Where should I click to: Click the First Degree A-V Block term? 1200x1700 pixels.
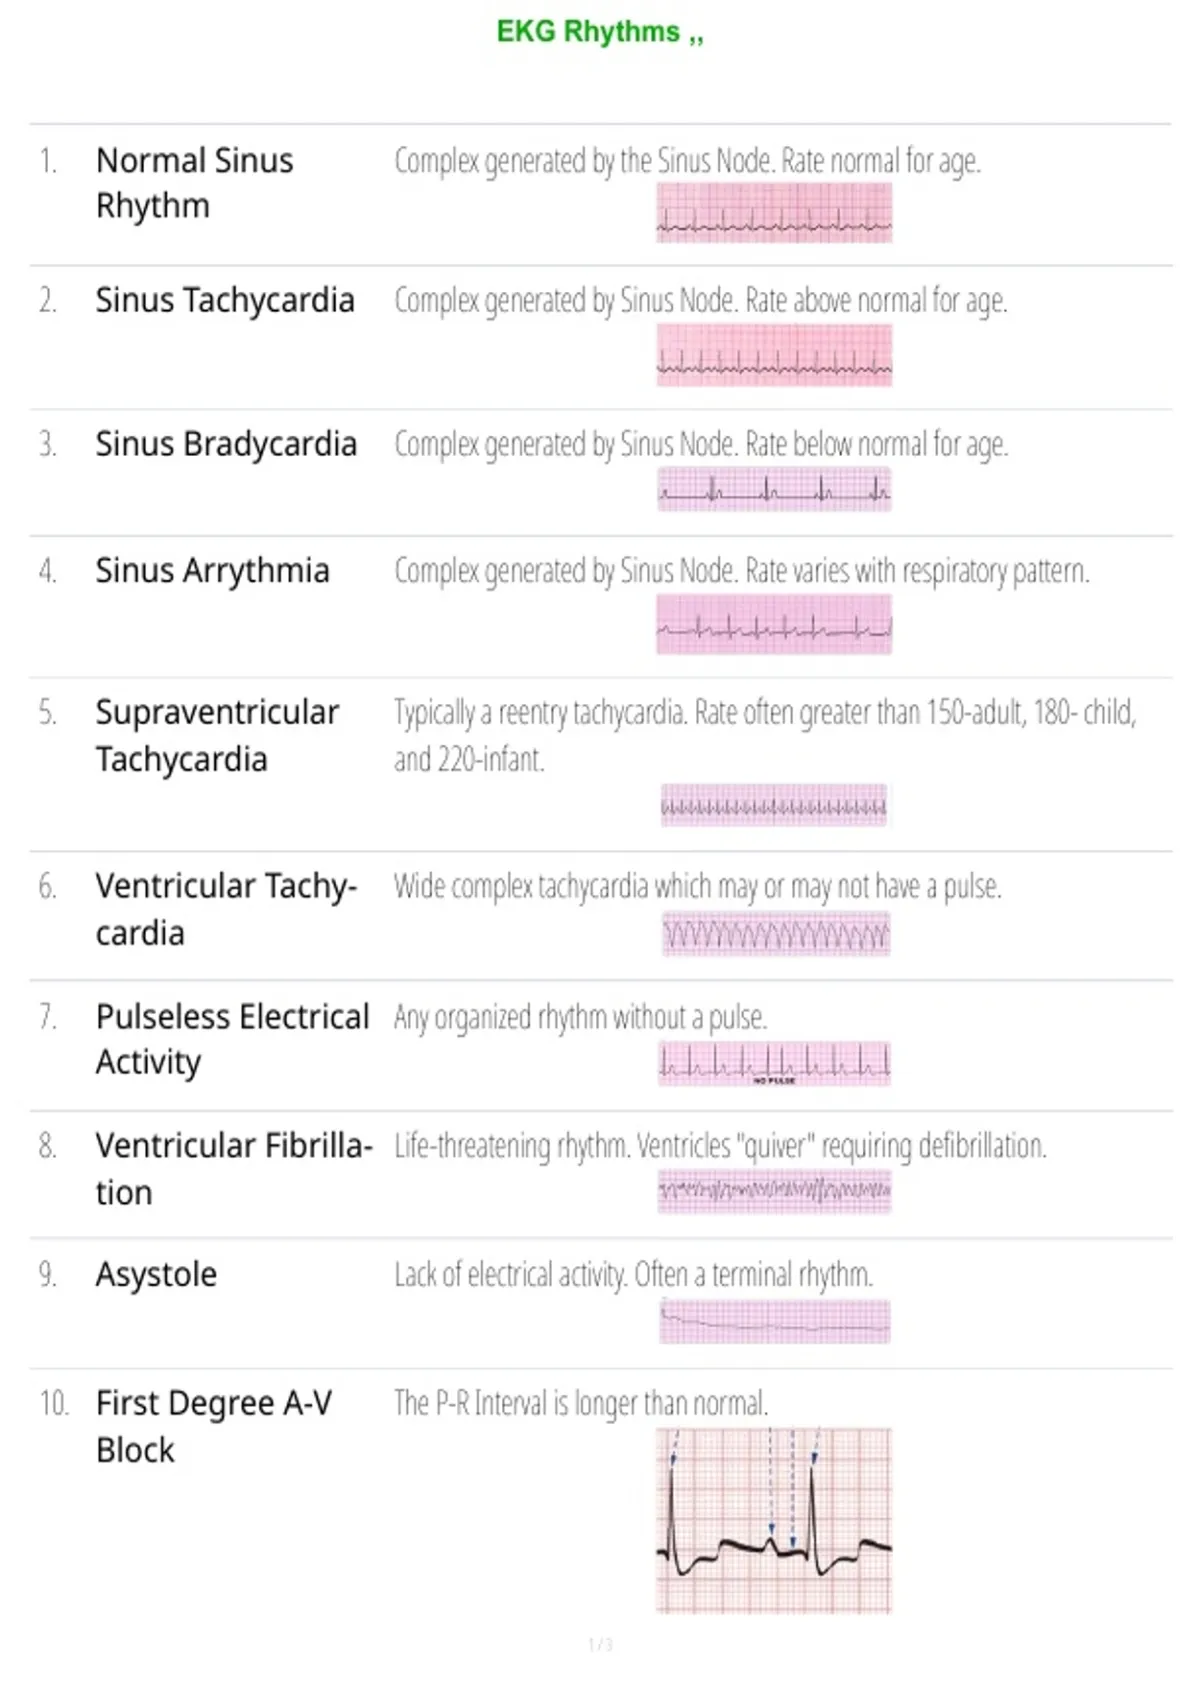point(214,1427)
